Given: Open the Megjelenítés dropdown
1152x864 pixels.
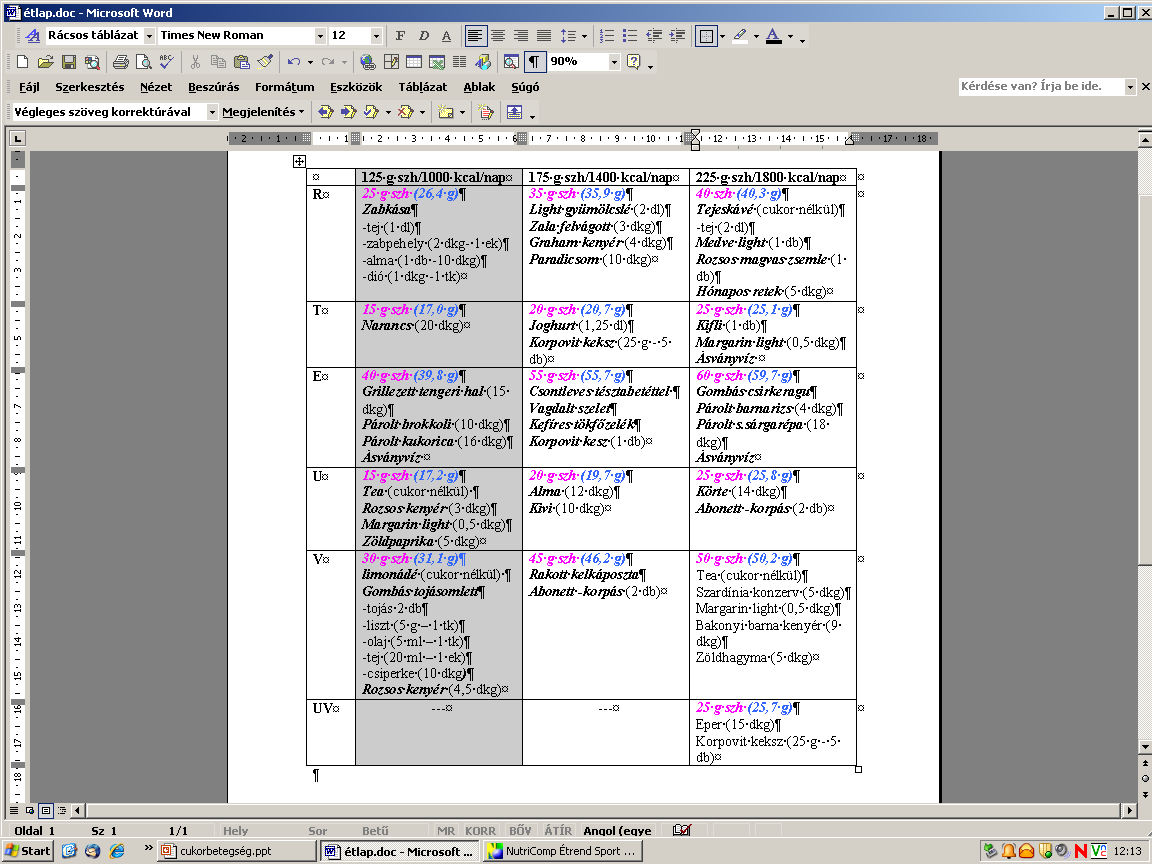Looking at the screenshot, I should [264, 112].
